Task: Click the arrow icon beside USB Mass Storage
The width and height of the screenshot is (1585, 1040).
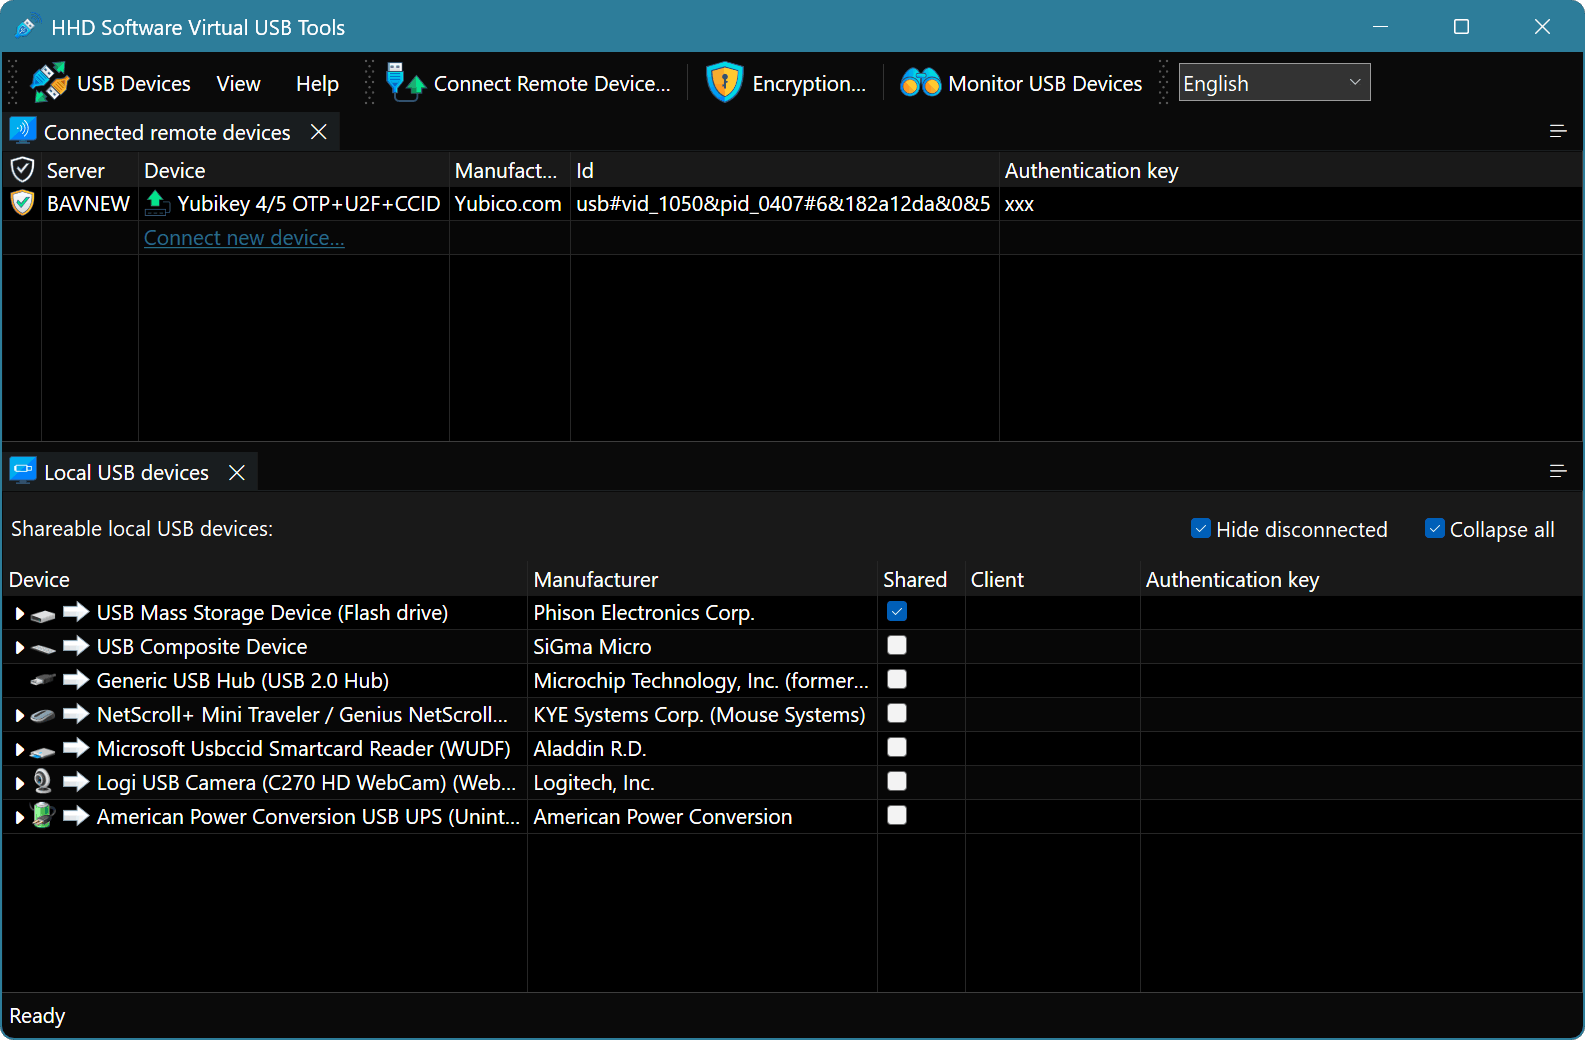Action: pyautogui.click(x=76, y=612)
